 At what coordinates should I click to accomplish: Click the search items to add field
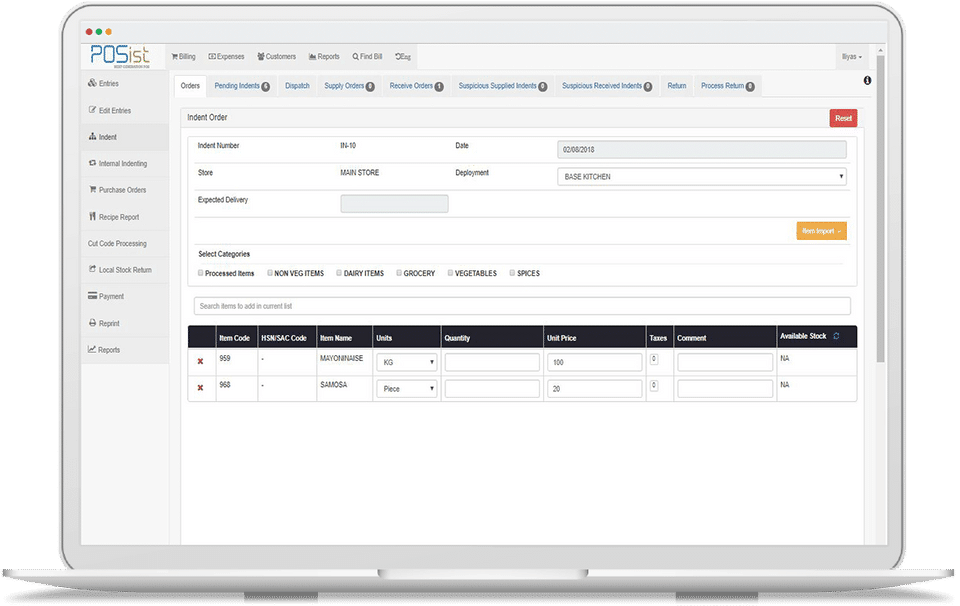(522, 306)
